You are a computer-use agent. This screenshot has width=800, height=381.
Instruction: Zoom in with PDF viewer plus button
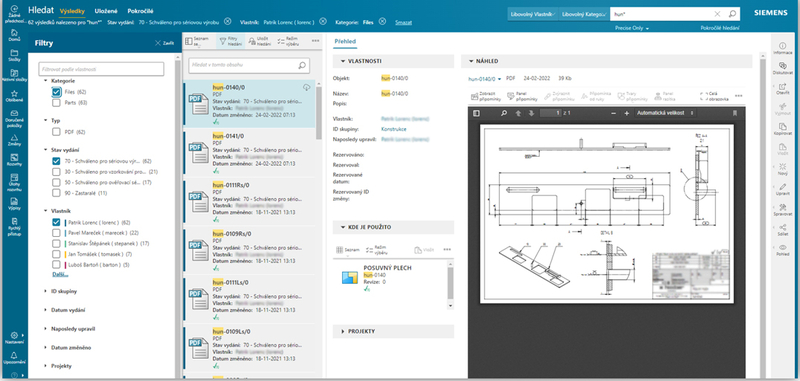pyautogui.click(x=627, y=113)
